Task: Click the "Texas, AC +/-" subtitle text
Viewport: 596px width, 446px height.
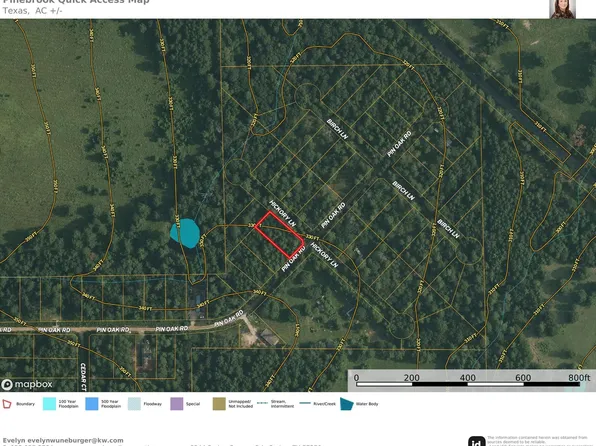Action: point(32,11)
